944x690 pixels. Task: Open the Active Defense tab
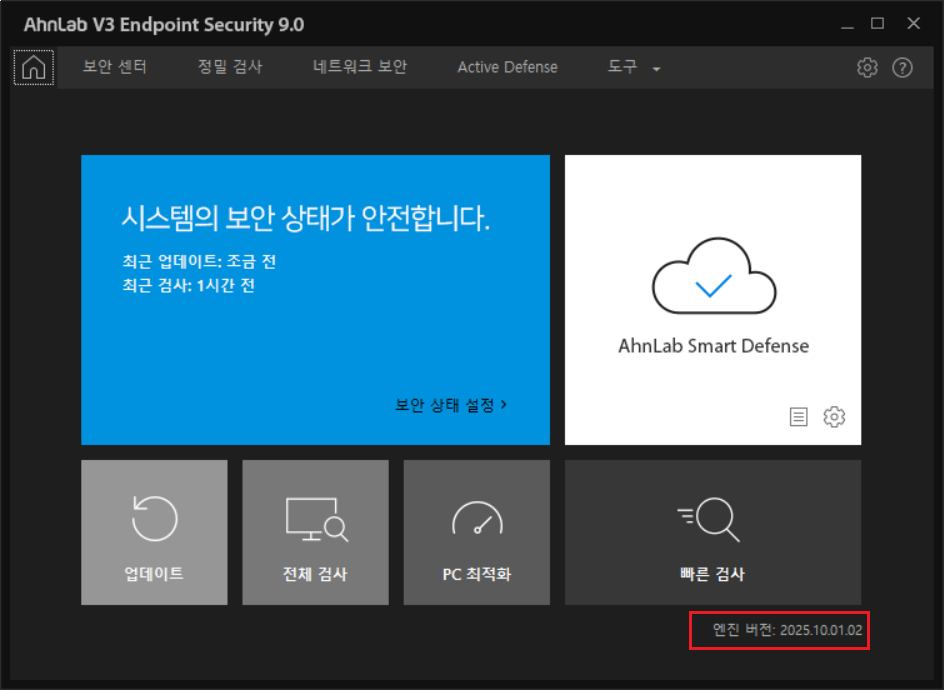507,67
